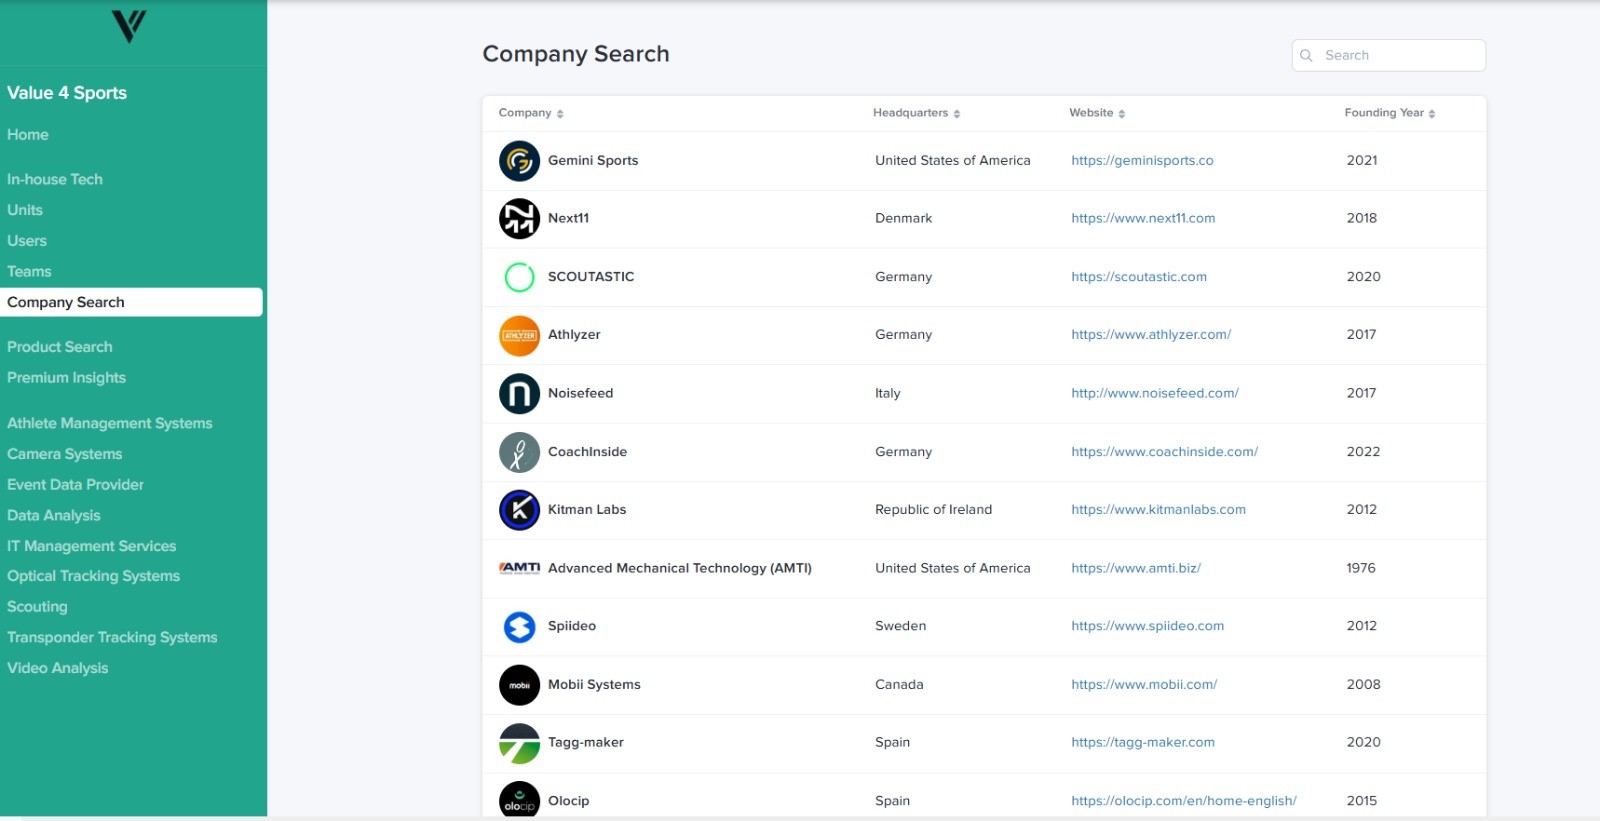Open the www.athlyzer.com website link

[1151, 335]
